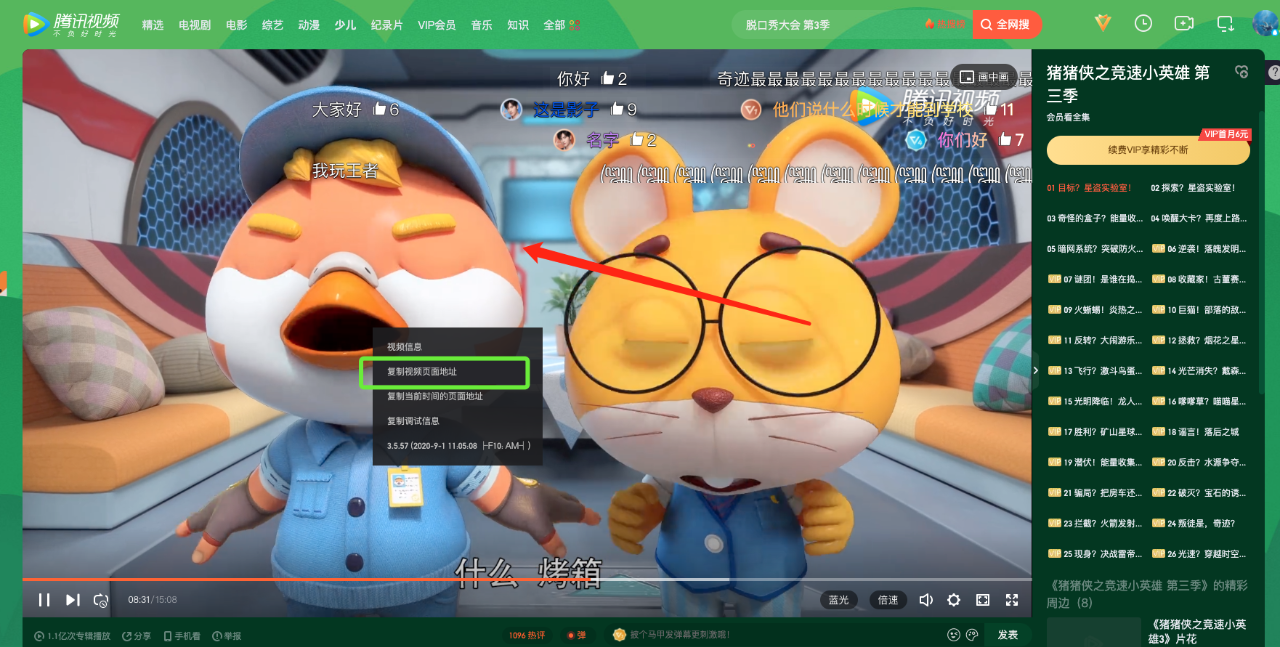This screenshot has width=1280, height=647.
Task: Enter full screen mode icon
Action: 1012,600
